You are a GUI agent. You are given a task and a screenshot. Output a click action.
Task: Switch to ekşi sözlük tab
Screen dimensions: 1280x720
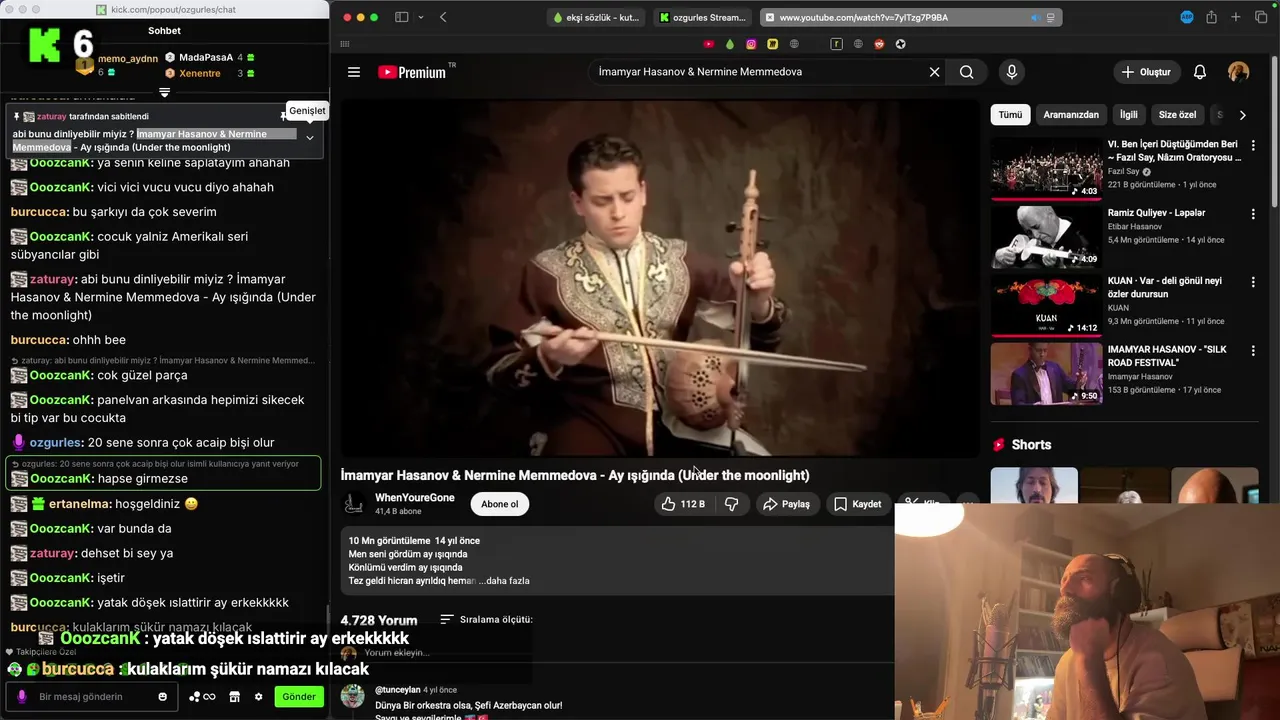click(x=598, y=17)
